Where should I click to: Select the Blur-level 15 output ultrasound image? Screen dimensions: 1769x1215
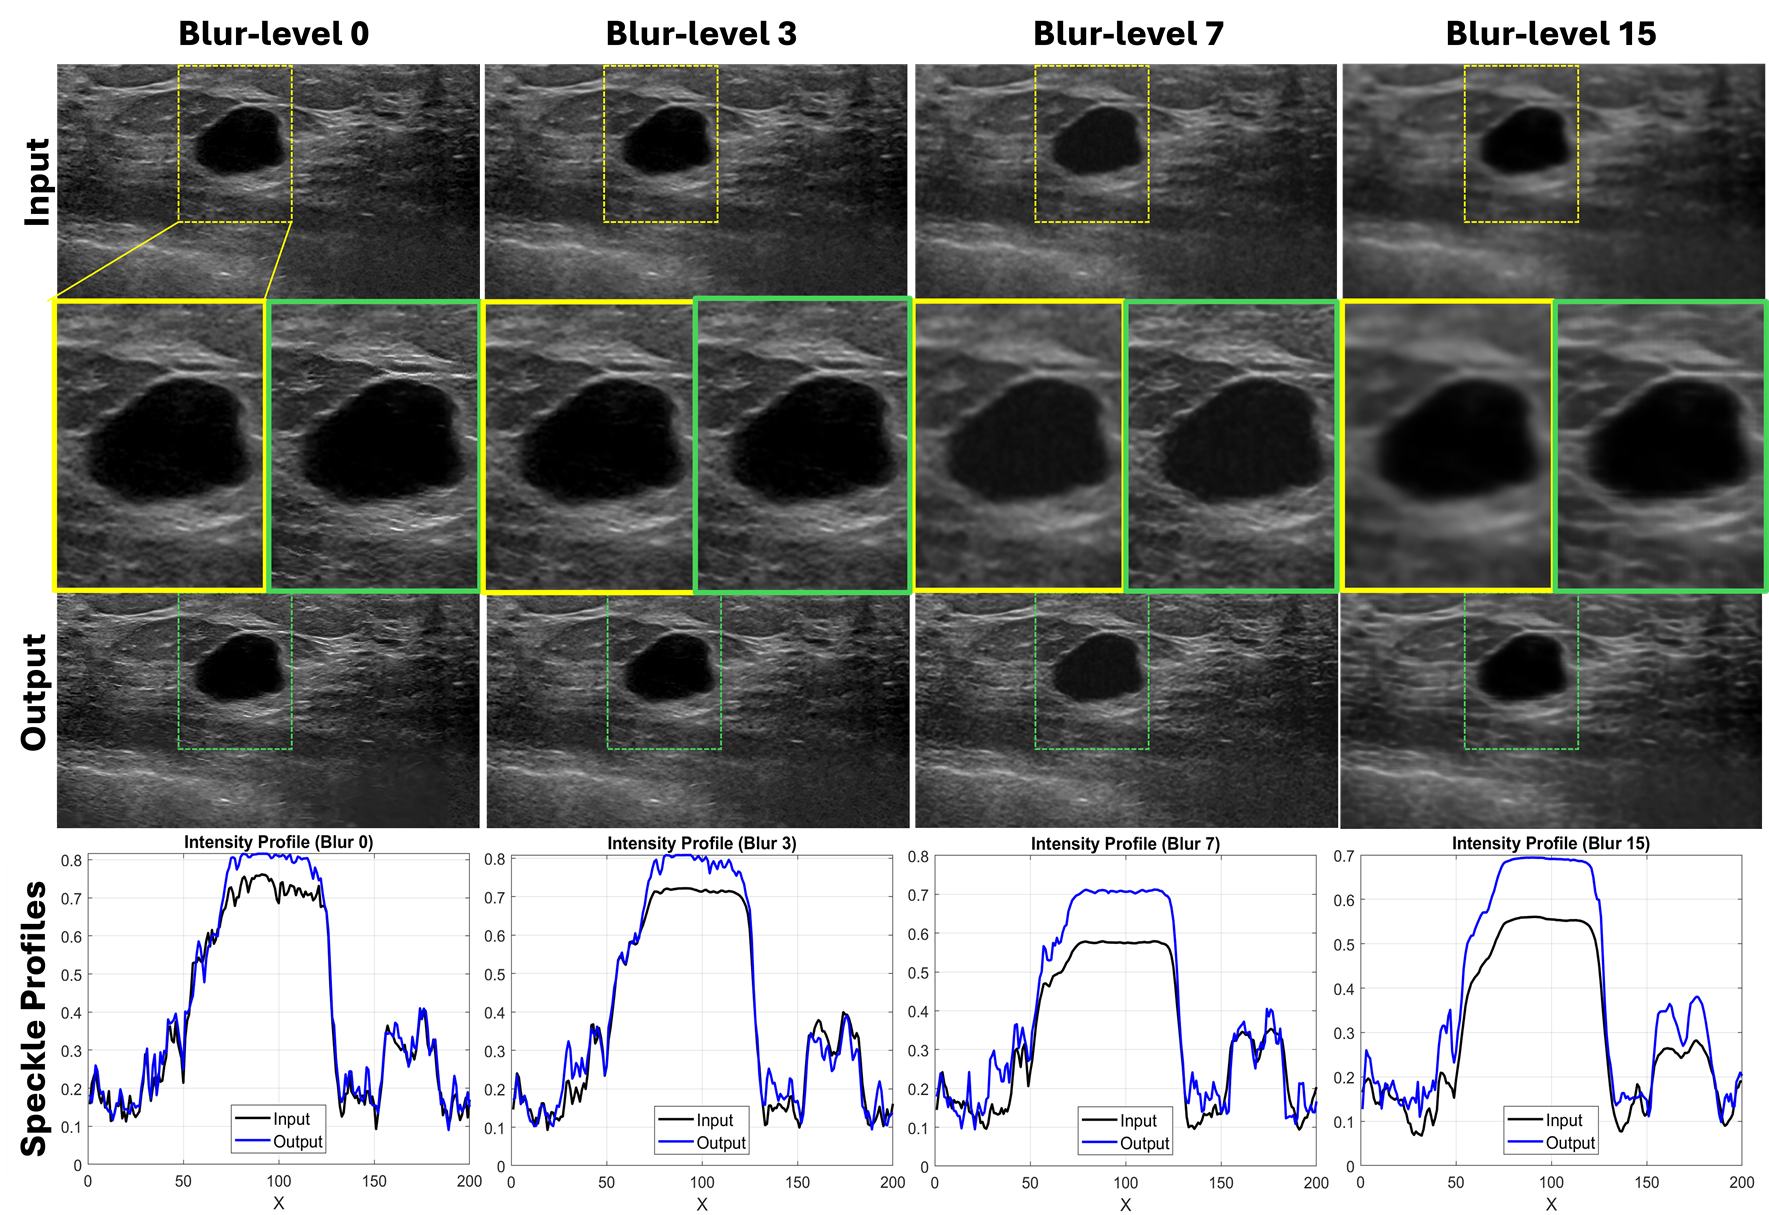click(1551, 710)
